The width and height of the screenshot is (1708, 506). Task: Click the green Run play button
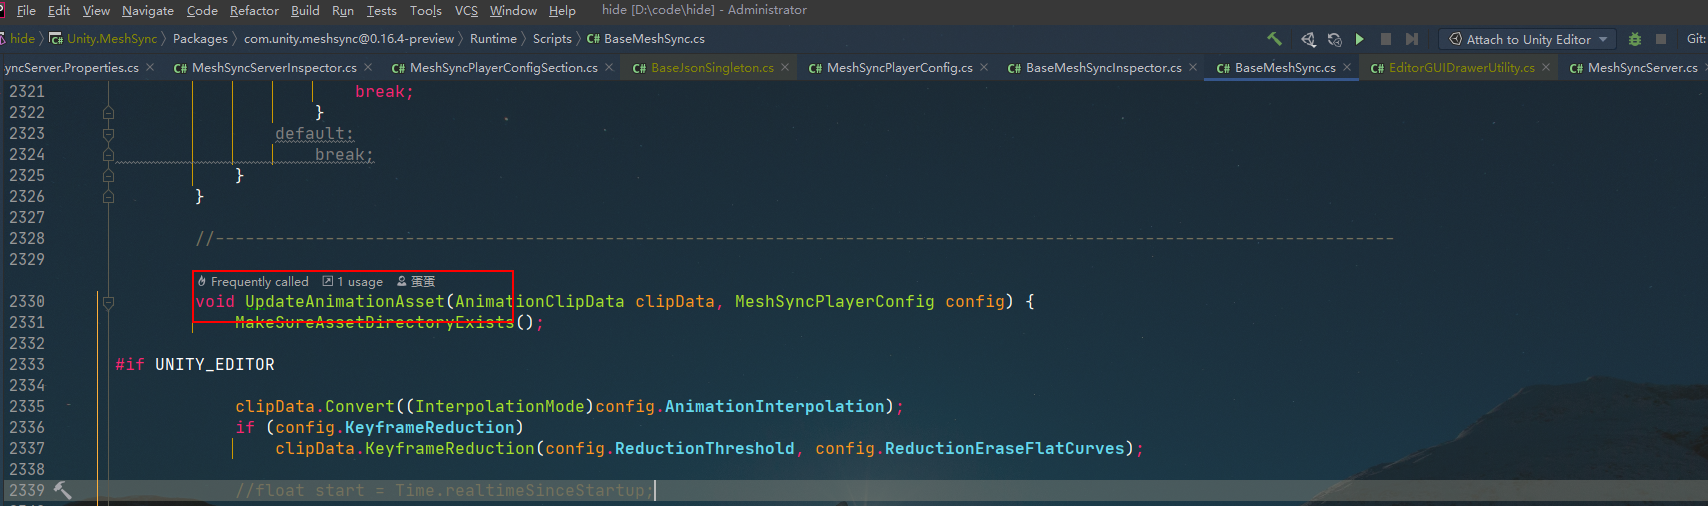click(1360, 39)
